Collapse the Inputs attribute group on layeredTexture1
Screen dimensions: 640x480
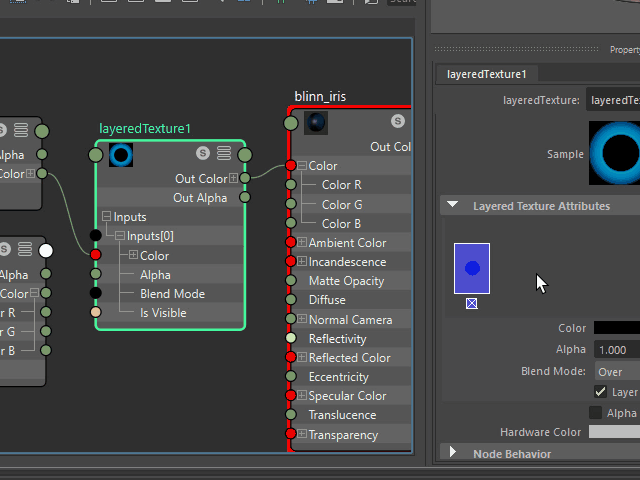click(x=107, y=217)
